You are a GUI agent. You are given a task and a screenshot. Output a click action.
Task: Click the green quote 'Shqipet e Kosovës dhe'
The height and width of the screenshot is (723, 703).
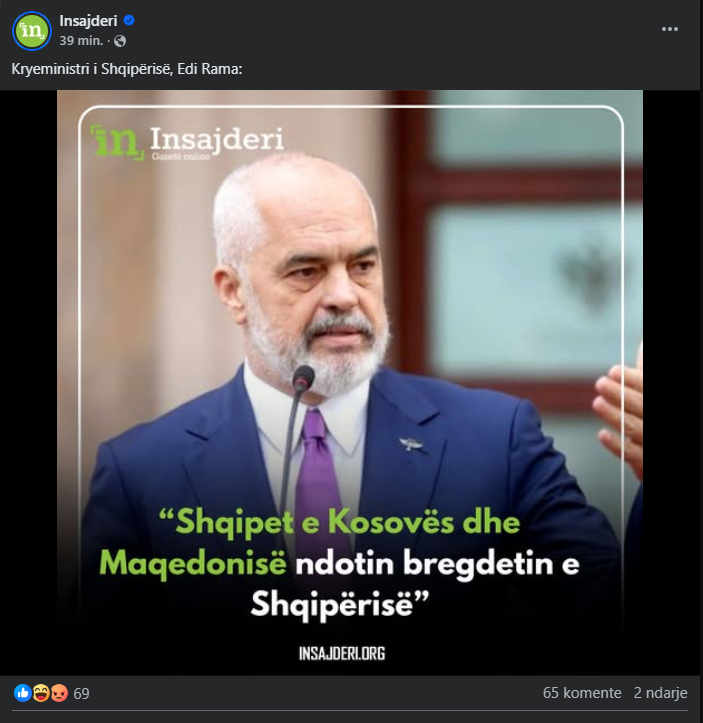pyautogui.click(x=340, y=522)
